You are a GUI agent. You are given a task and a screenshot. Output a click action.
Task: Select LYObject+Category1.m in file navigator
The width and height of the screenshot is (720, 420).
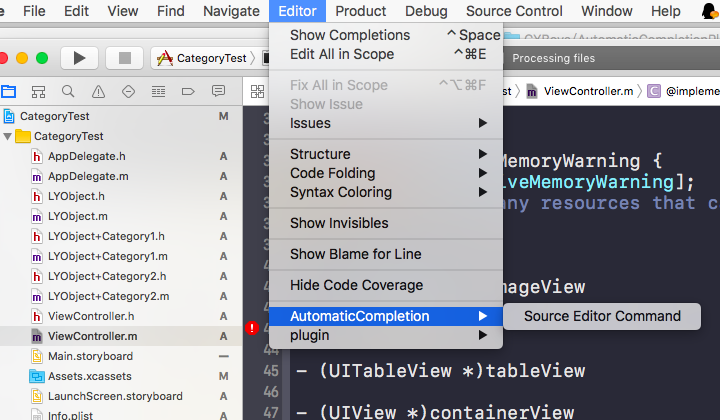pyautogui.click(x=108, y=256)
